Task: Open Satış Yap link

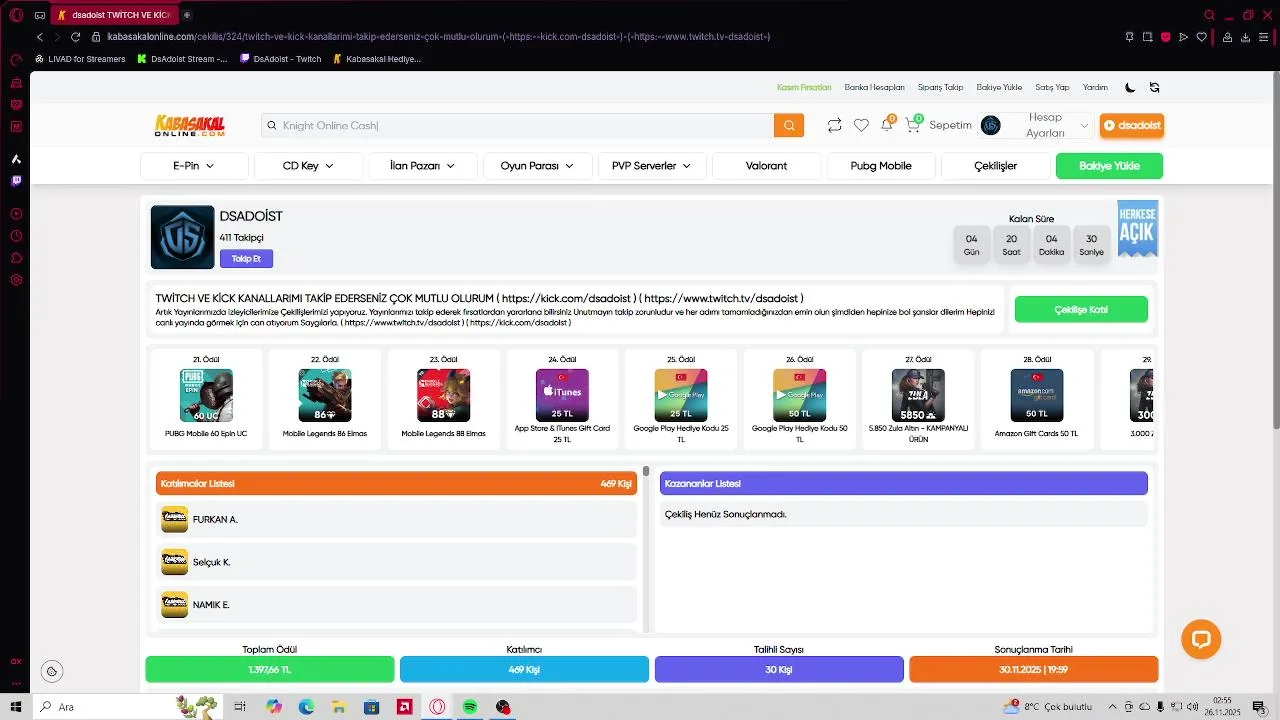Action: (1052, 87)
